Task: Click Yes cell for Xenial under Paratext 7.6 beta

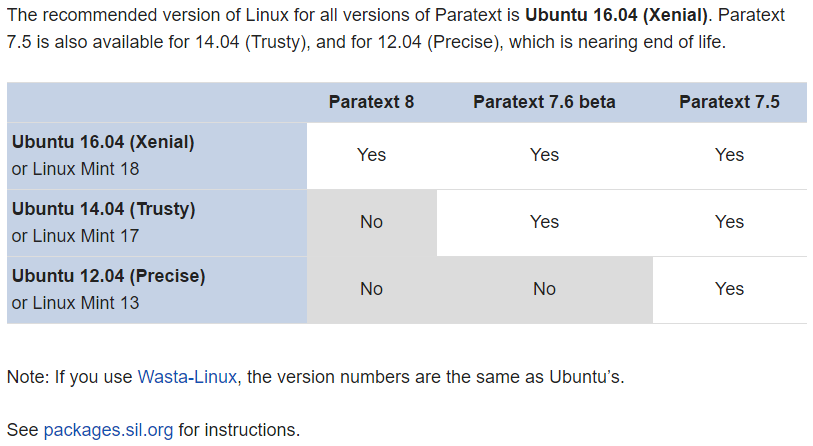Action: [x=544, y=155]
